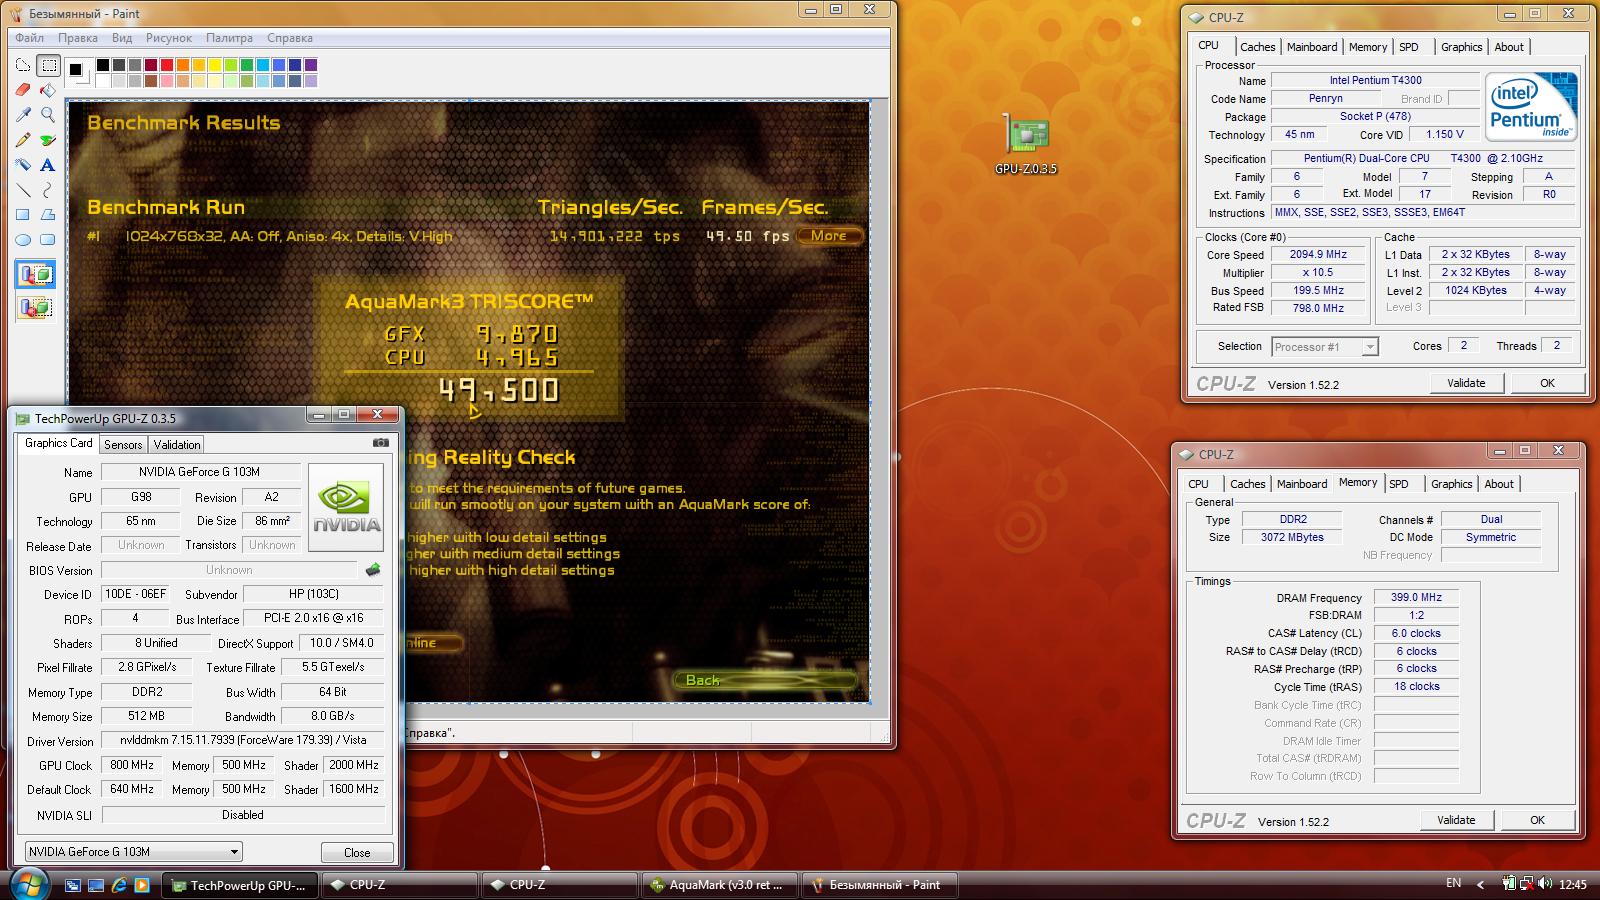This screenshot has height=900, width=1600.
Task: Select the straight Line tool
Action: pos(23,190)
